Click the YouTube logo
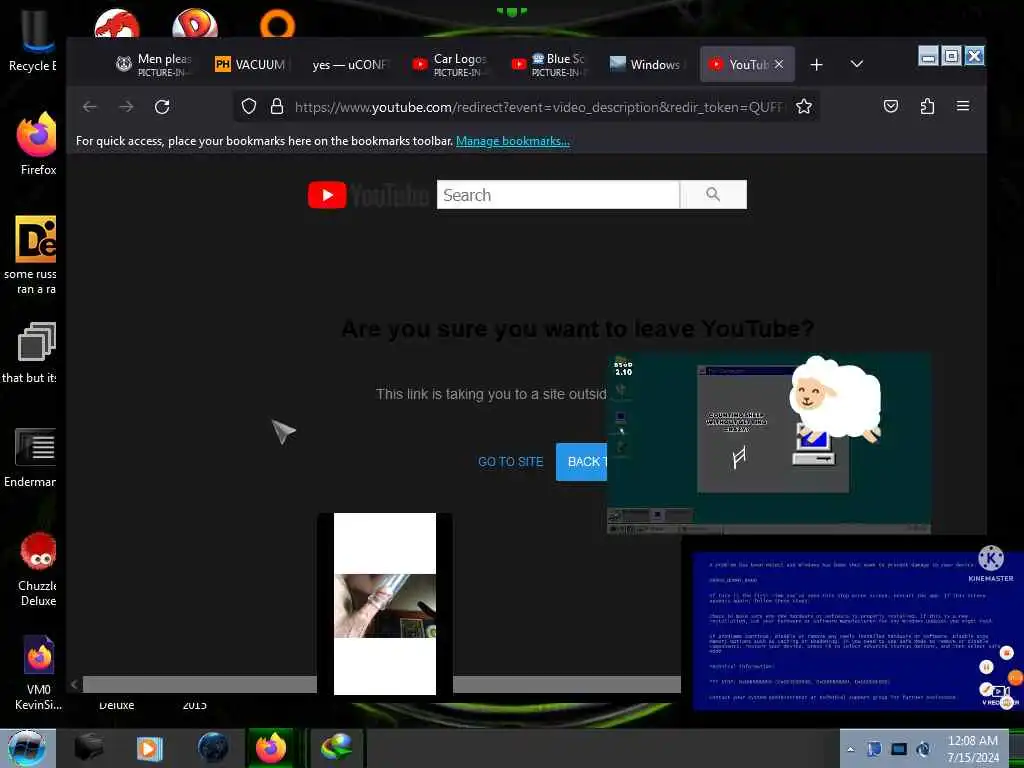The image size is (1024, 768). pyautogui.click(x=368, y=195)
